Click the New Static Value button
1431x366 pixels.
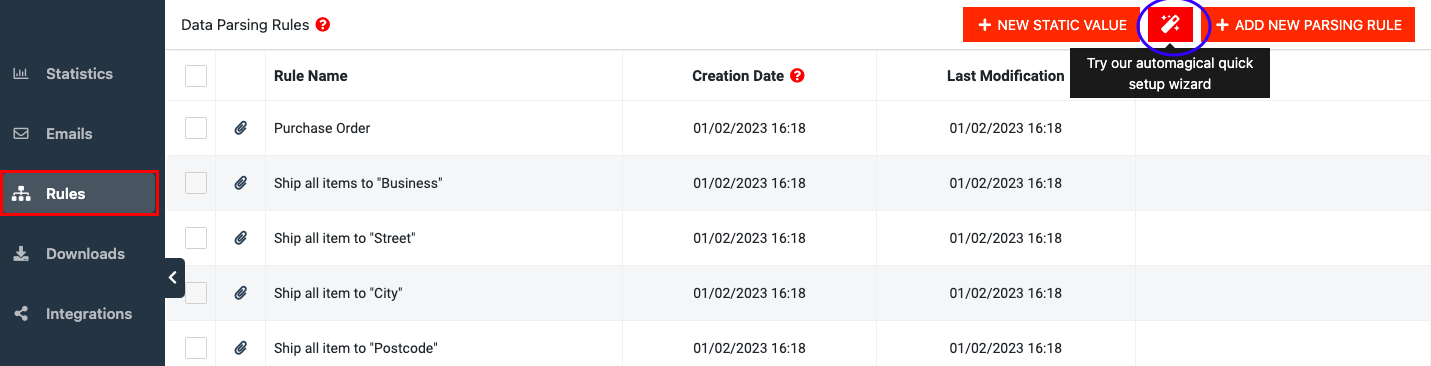[x=1052, y=25]
